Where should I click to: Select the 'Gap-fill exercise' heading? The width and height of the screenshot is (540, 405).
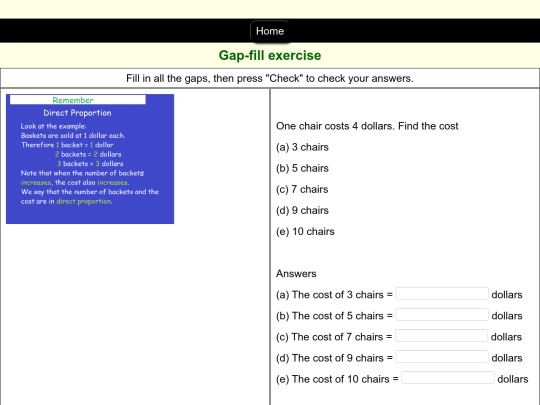coord(270,55)
